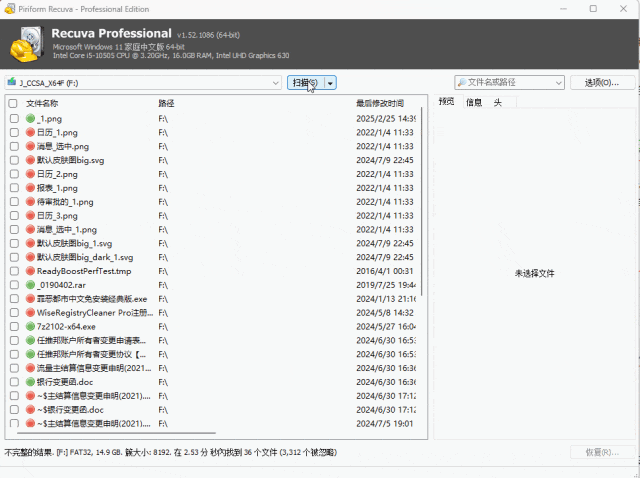The height and width of the screenshot is (478, 640).
Task: Click the red status dot of 日历_1.png
Action: [x=30, y=133]
